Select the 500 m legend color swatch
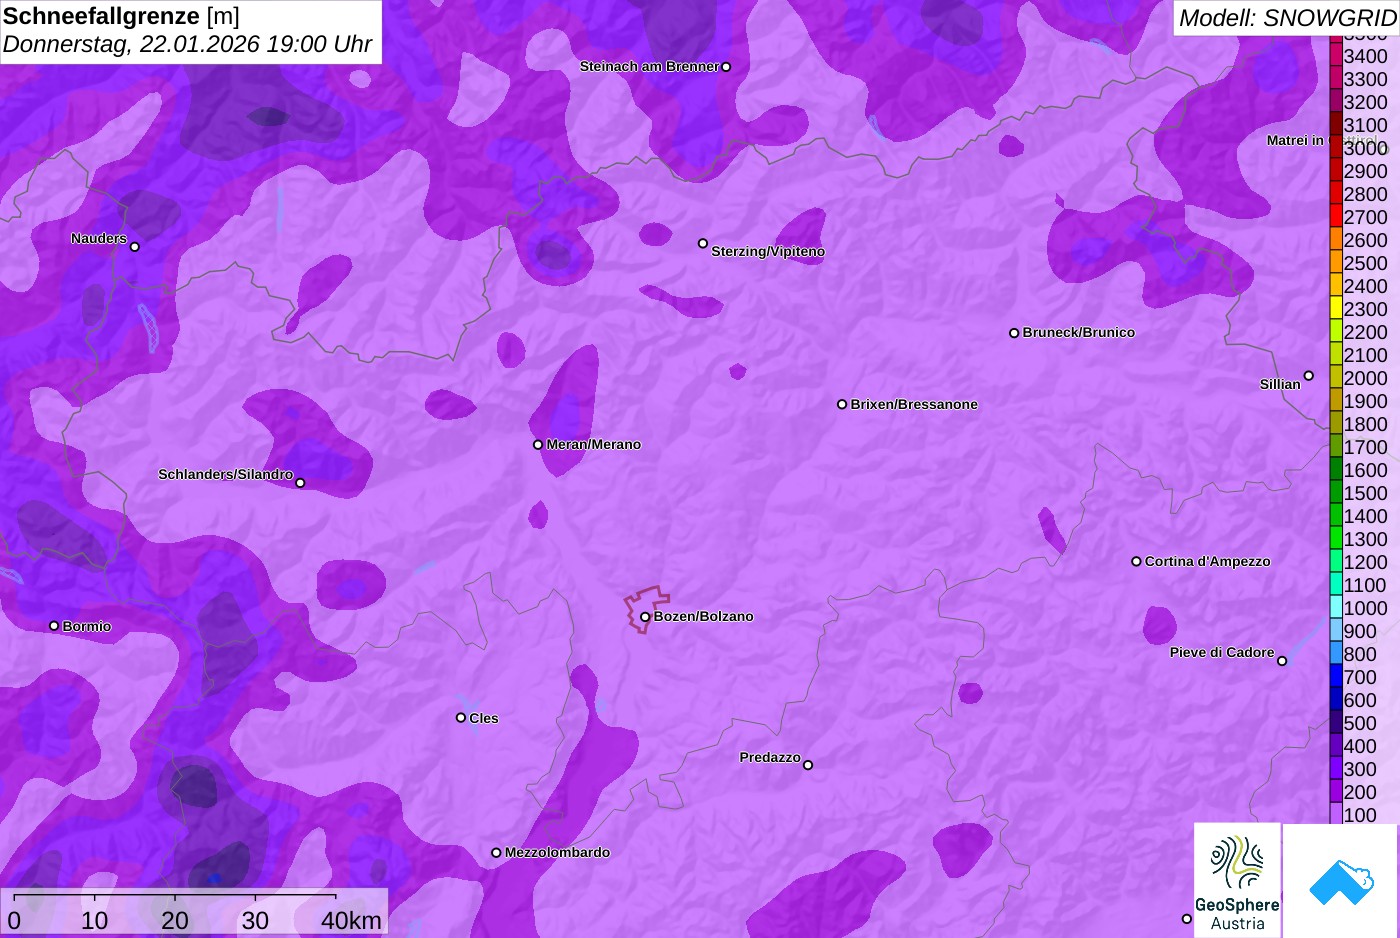 1335,721
